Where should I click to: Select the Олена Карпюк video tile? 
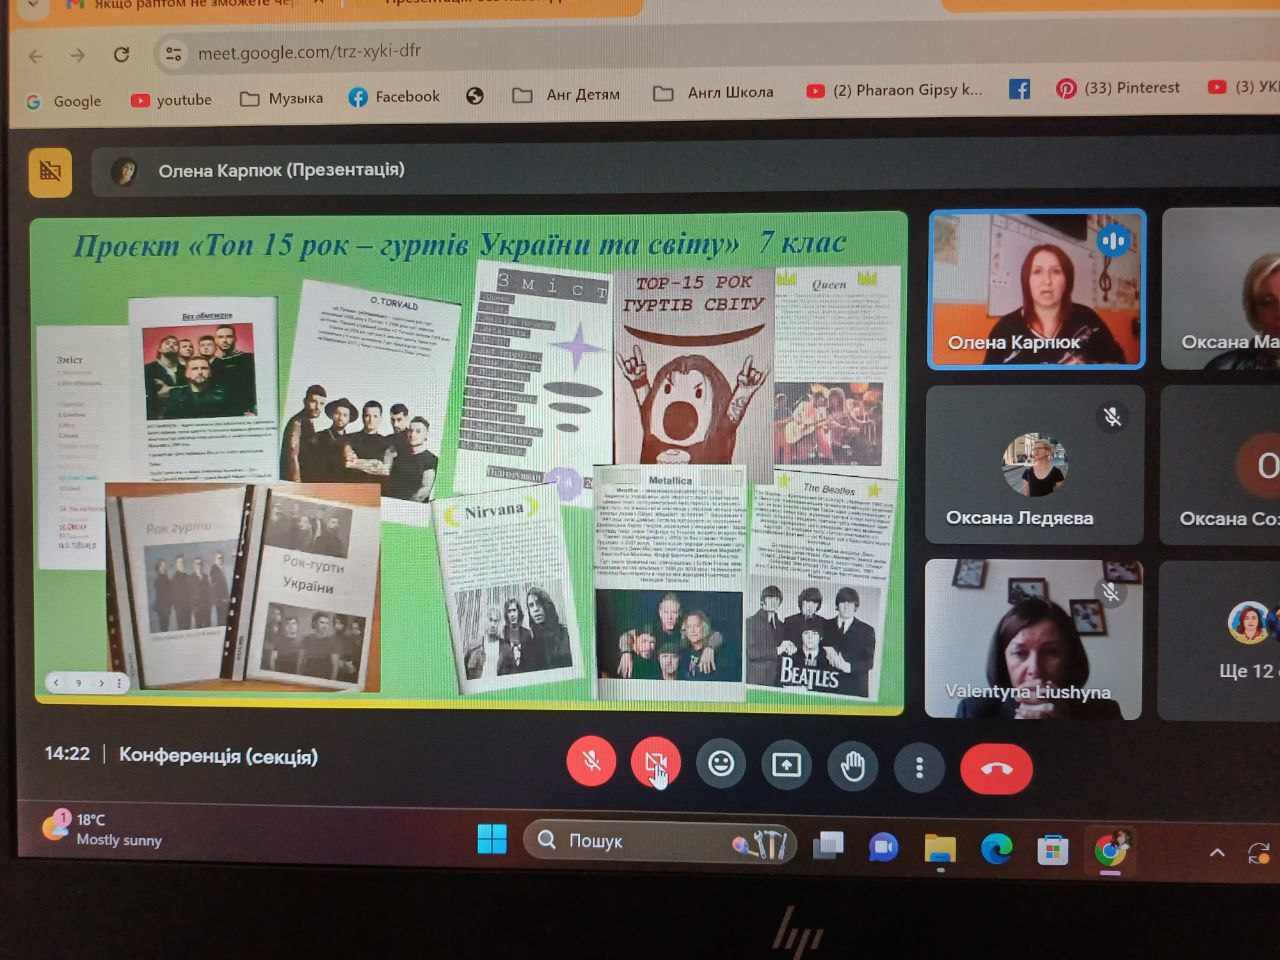tap(1037, 289)
